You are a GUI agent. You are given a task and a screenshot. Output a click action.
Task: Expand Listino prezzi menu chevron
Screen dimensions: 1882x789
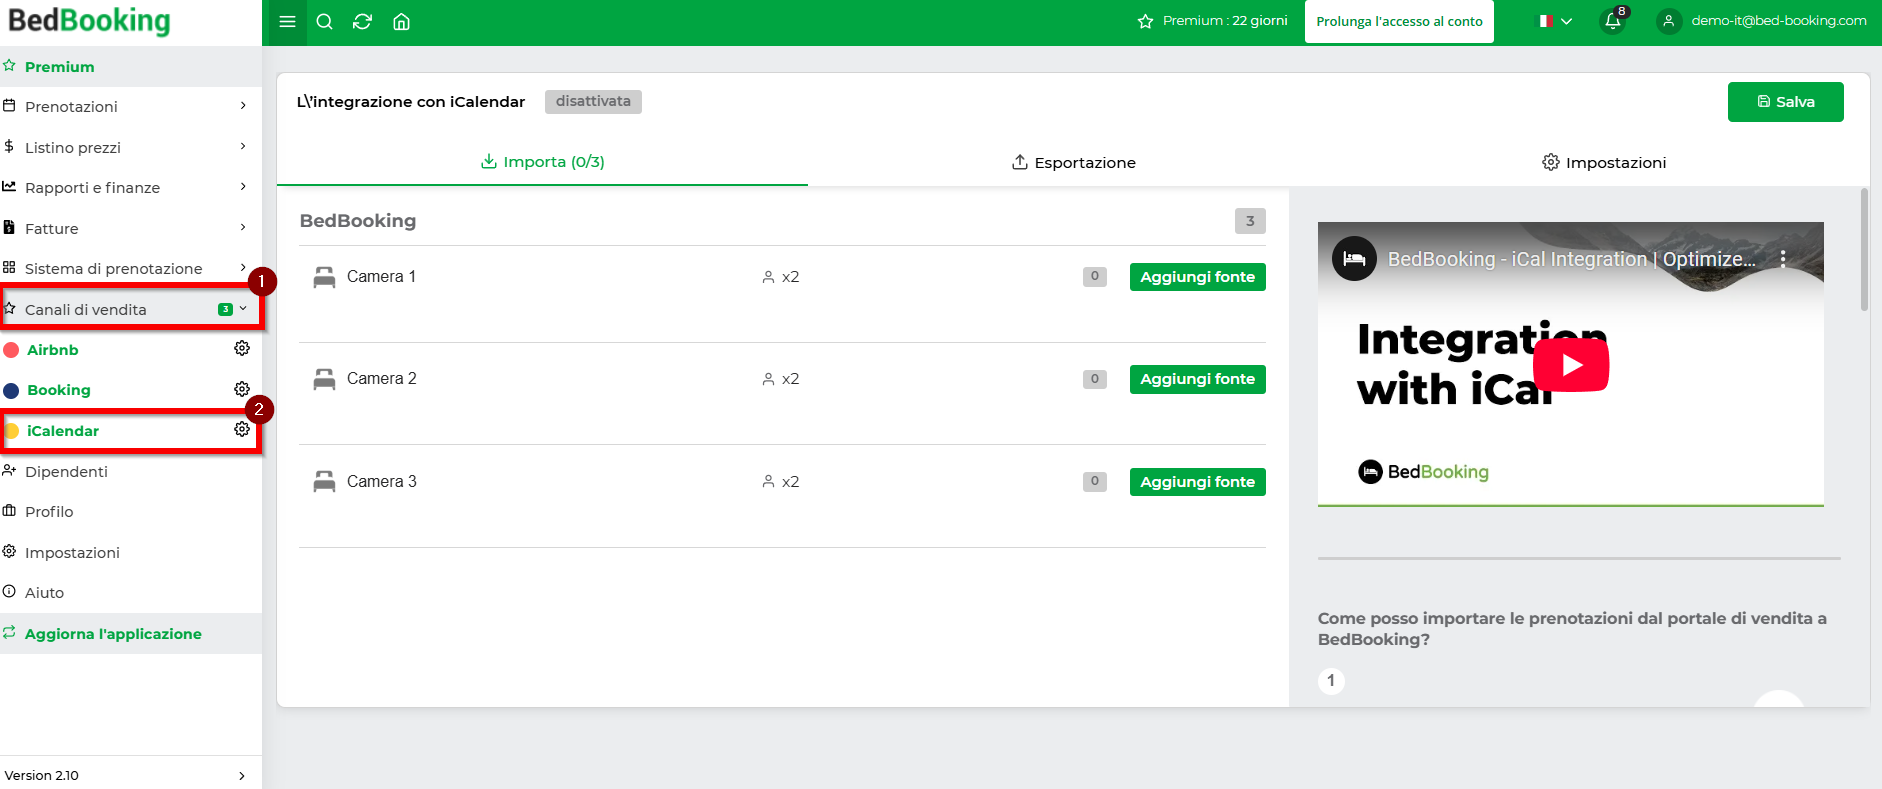pos(243,147)
